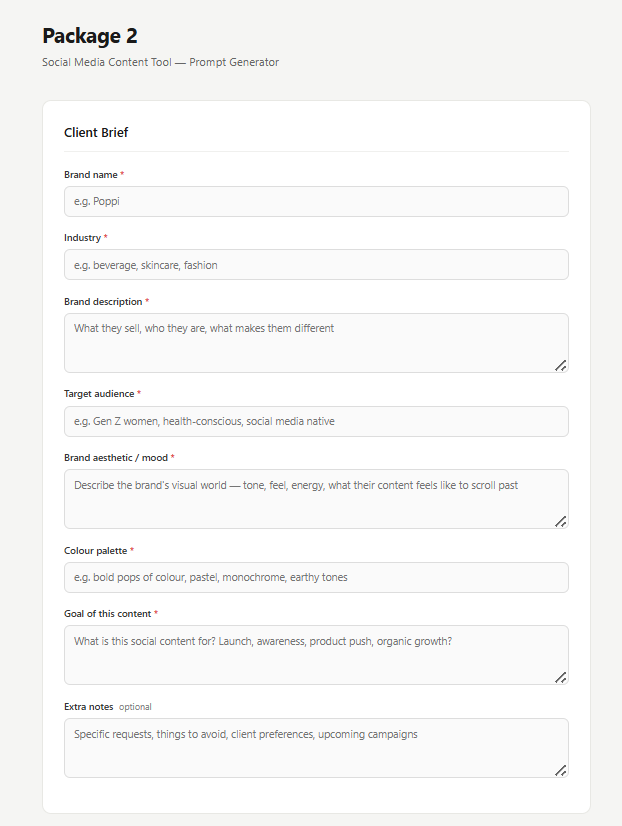Screen dimensions: 622x826
Task: Click the Target audience label
Action: pyautogui.click(x=99, y=394)
